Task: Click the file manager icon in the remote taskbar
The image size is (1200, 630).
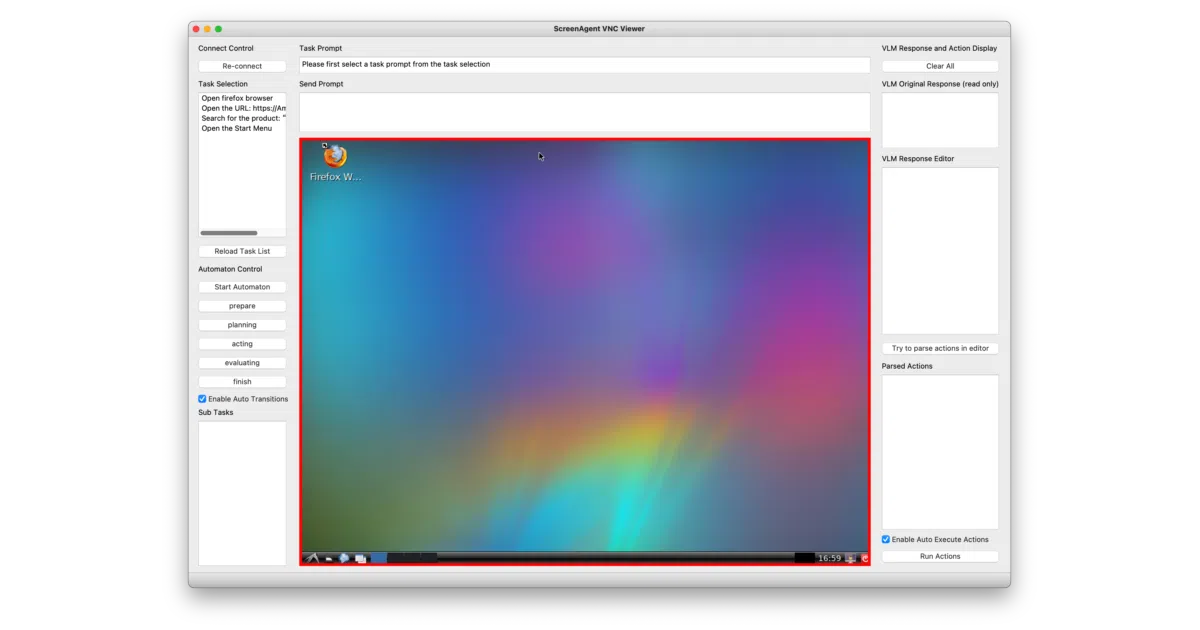Action: tap(328, 559)
